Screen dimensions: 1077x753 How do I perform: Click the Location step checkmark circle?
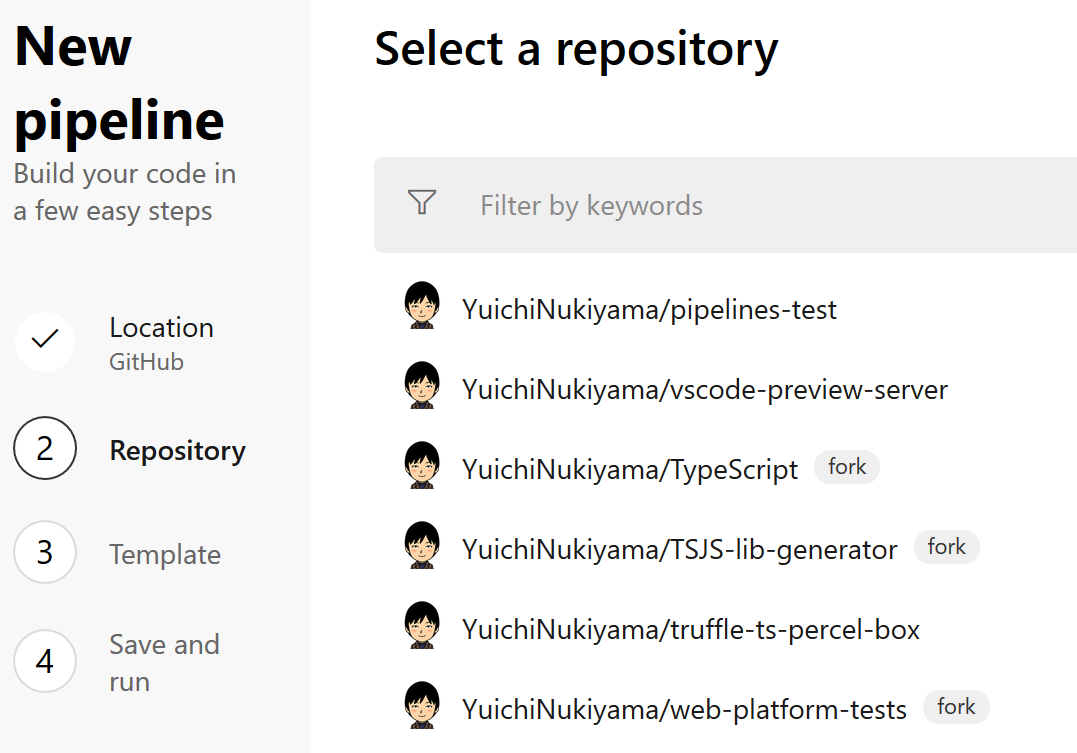[x=45, y=341]
